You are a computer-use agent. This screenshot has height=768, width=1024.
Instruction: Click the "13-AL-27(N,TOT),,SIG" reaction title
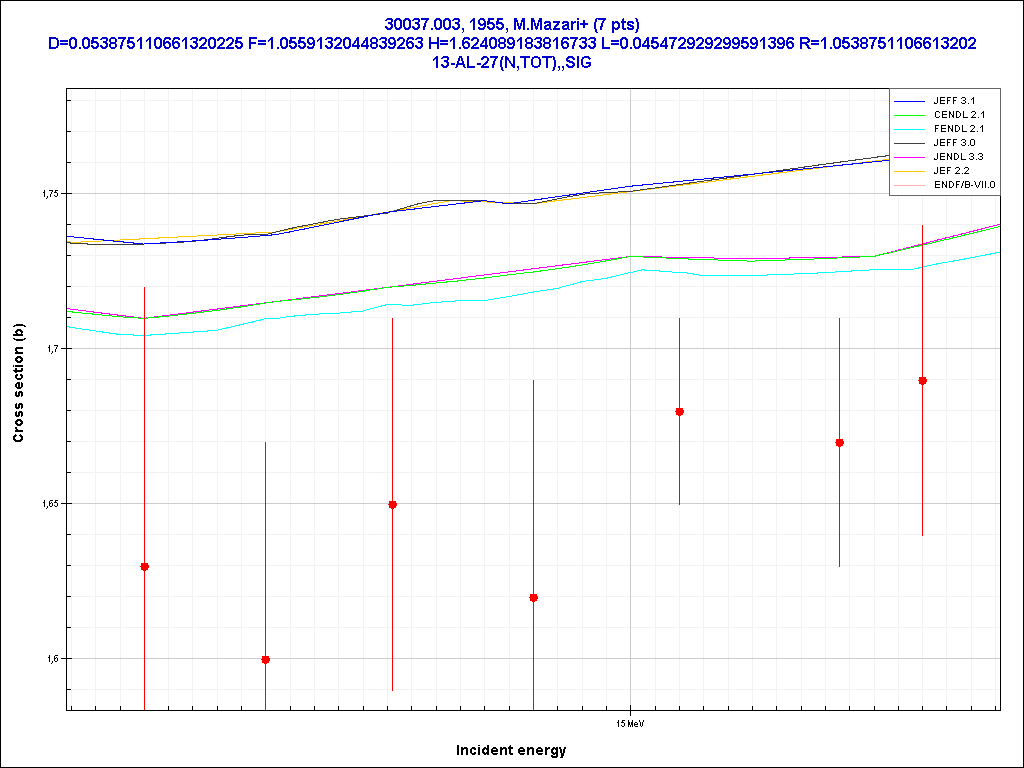tap(511, 61)
